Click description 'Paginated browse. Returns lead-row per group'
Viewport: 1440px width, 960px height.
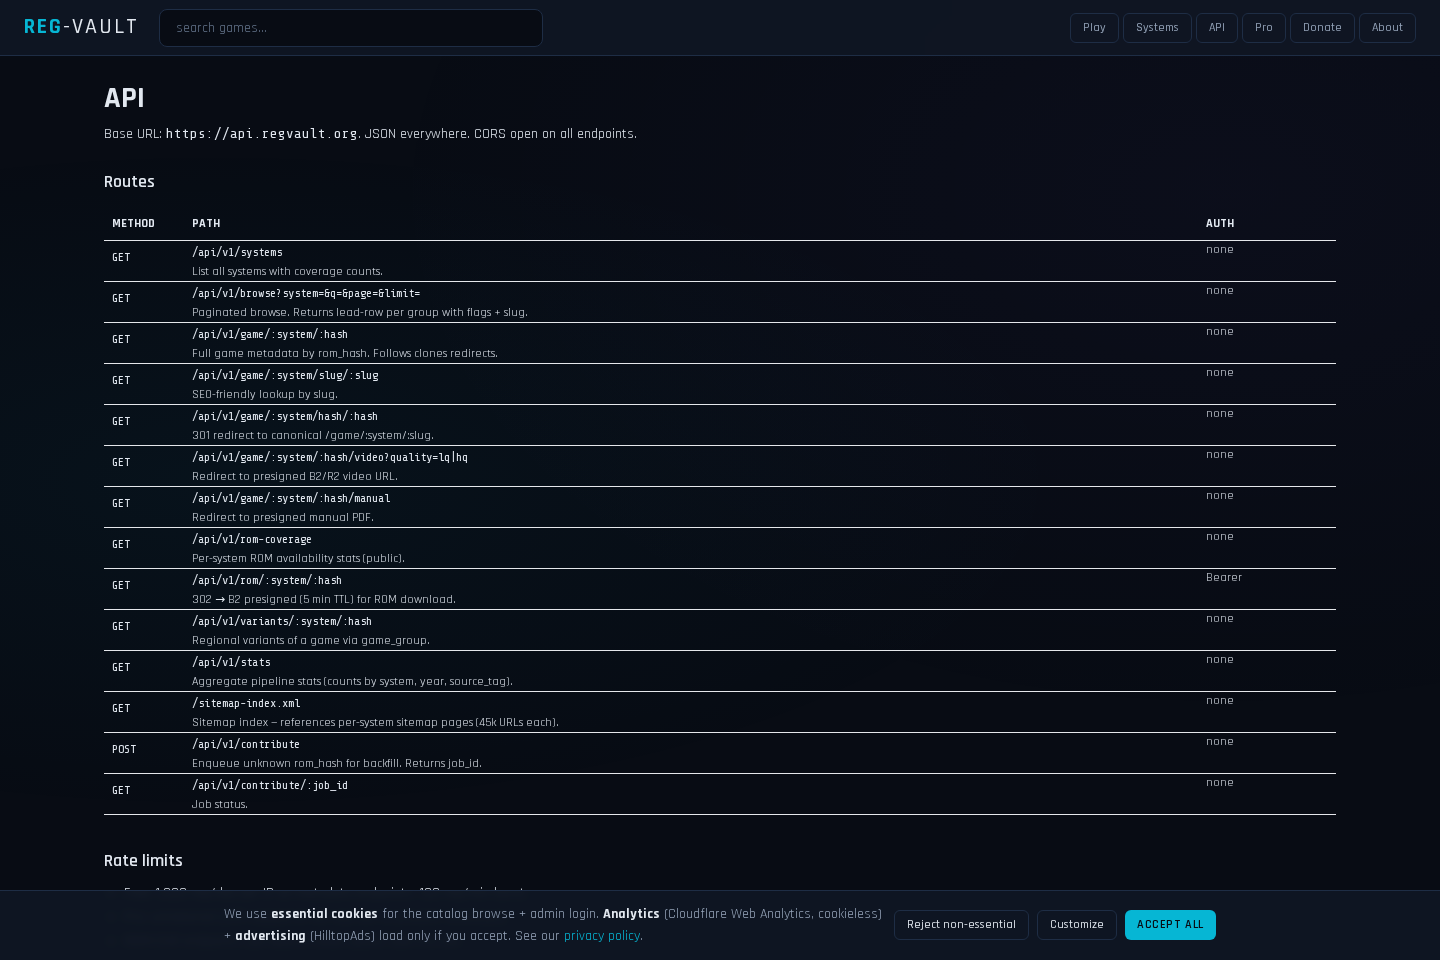(x=360, y=313)
